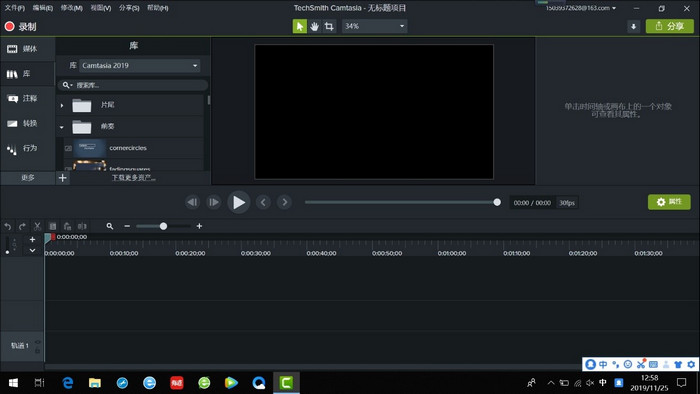Click the 下载更多资产 link
700x394 pixels.
[x=133, y=178]
